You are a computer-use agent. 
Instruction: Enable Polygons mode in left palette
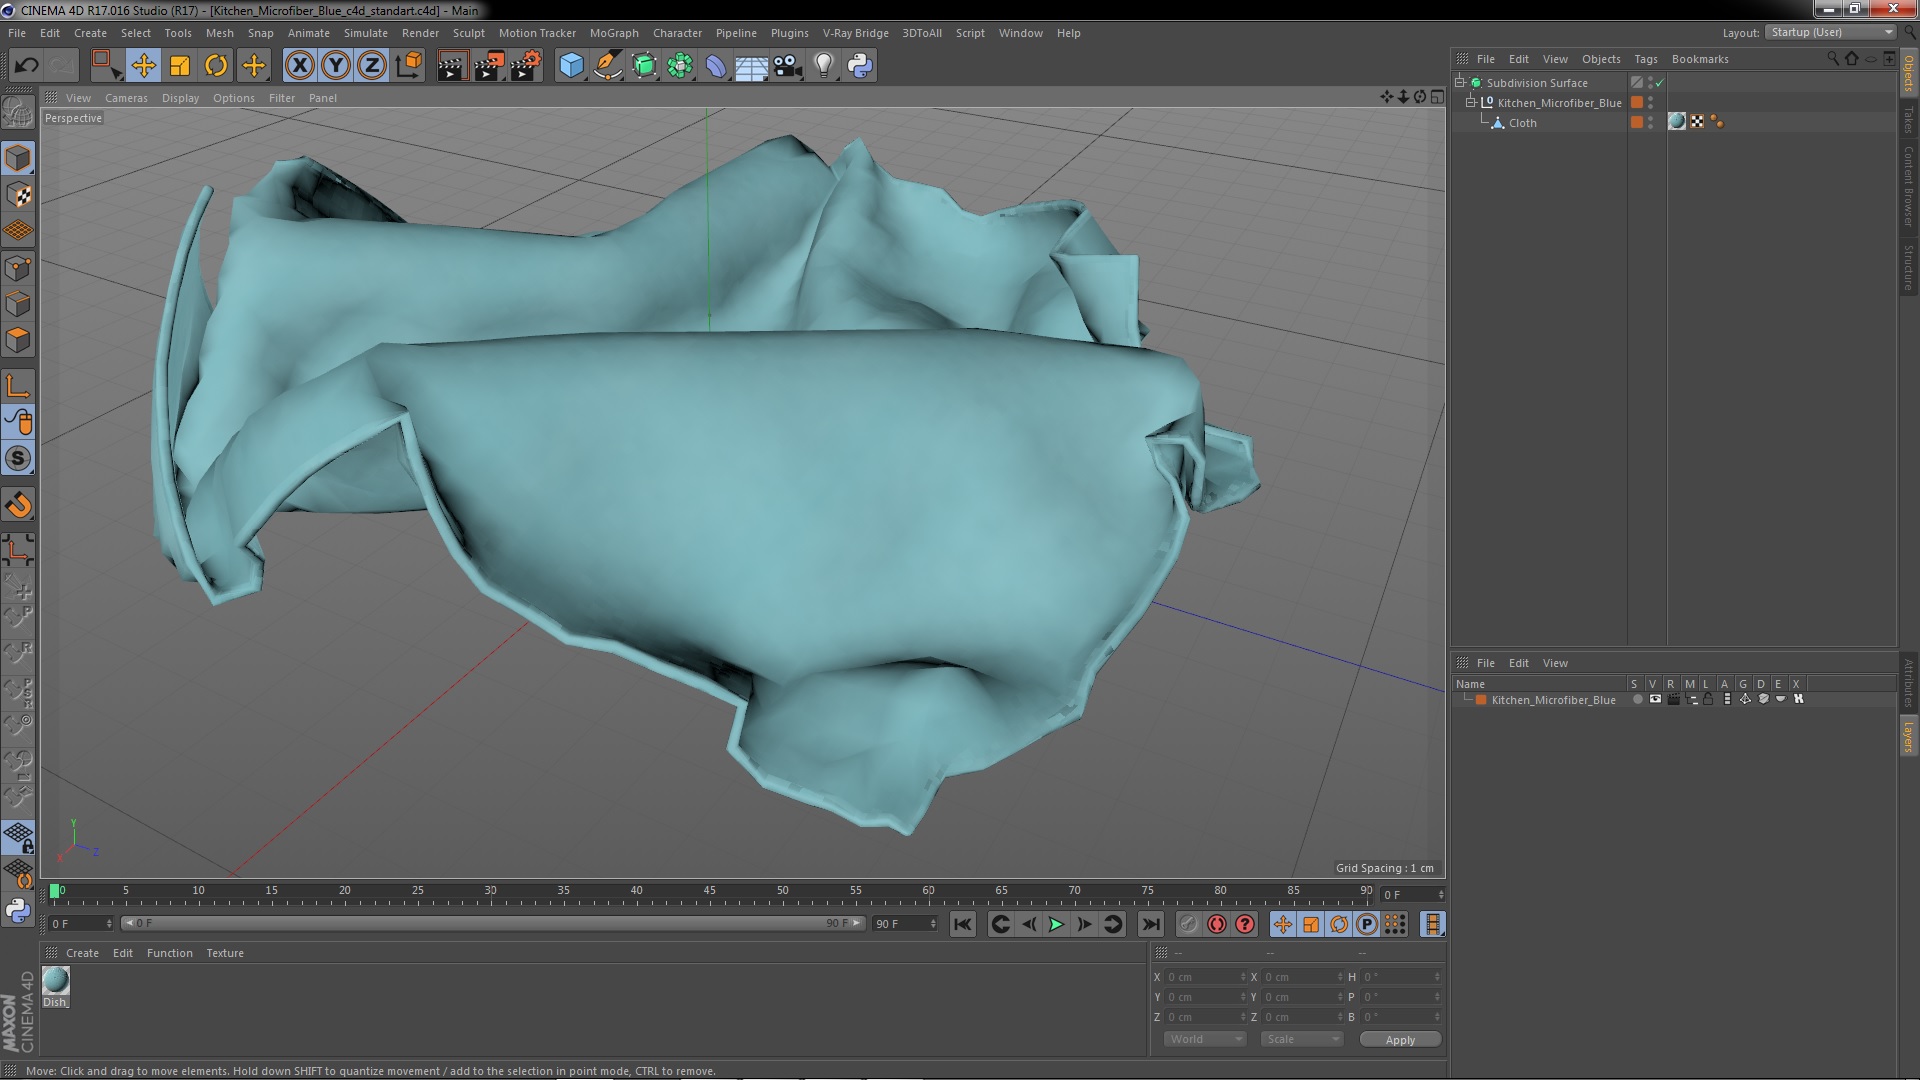tap(18, 341)
